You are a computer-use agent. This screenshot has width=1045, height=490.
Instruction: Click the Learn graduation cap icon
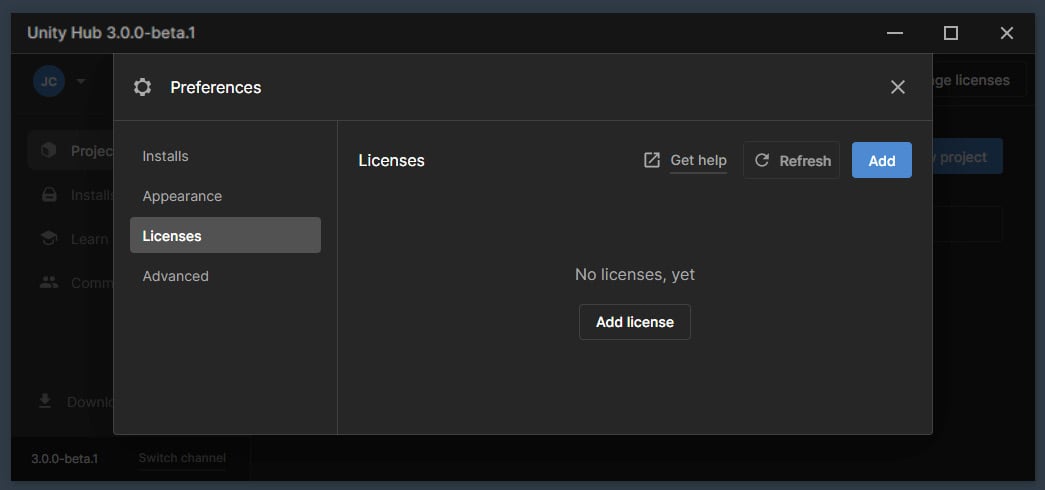coord(49,239)
